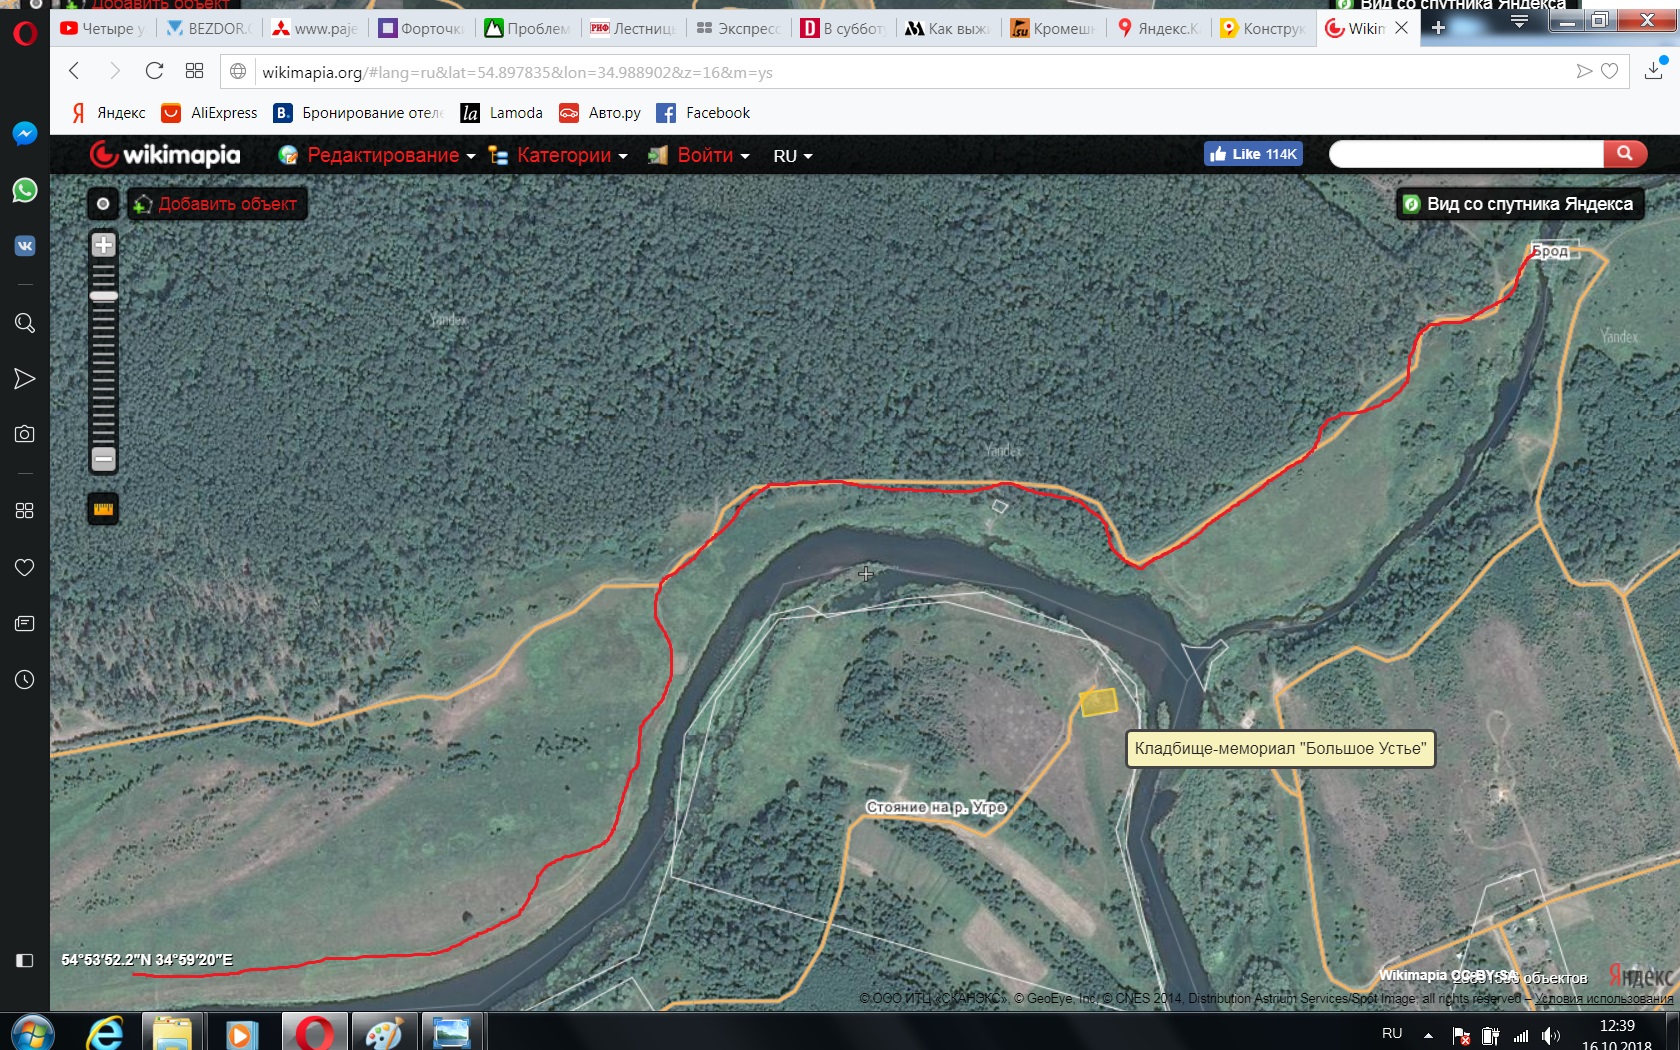Expand the Редактирование dropdown menu
Viewport: 1680px width, 1050px height.
click(381, 155)
